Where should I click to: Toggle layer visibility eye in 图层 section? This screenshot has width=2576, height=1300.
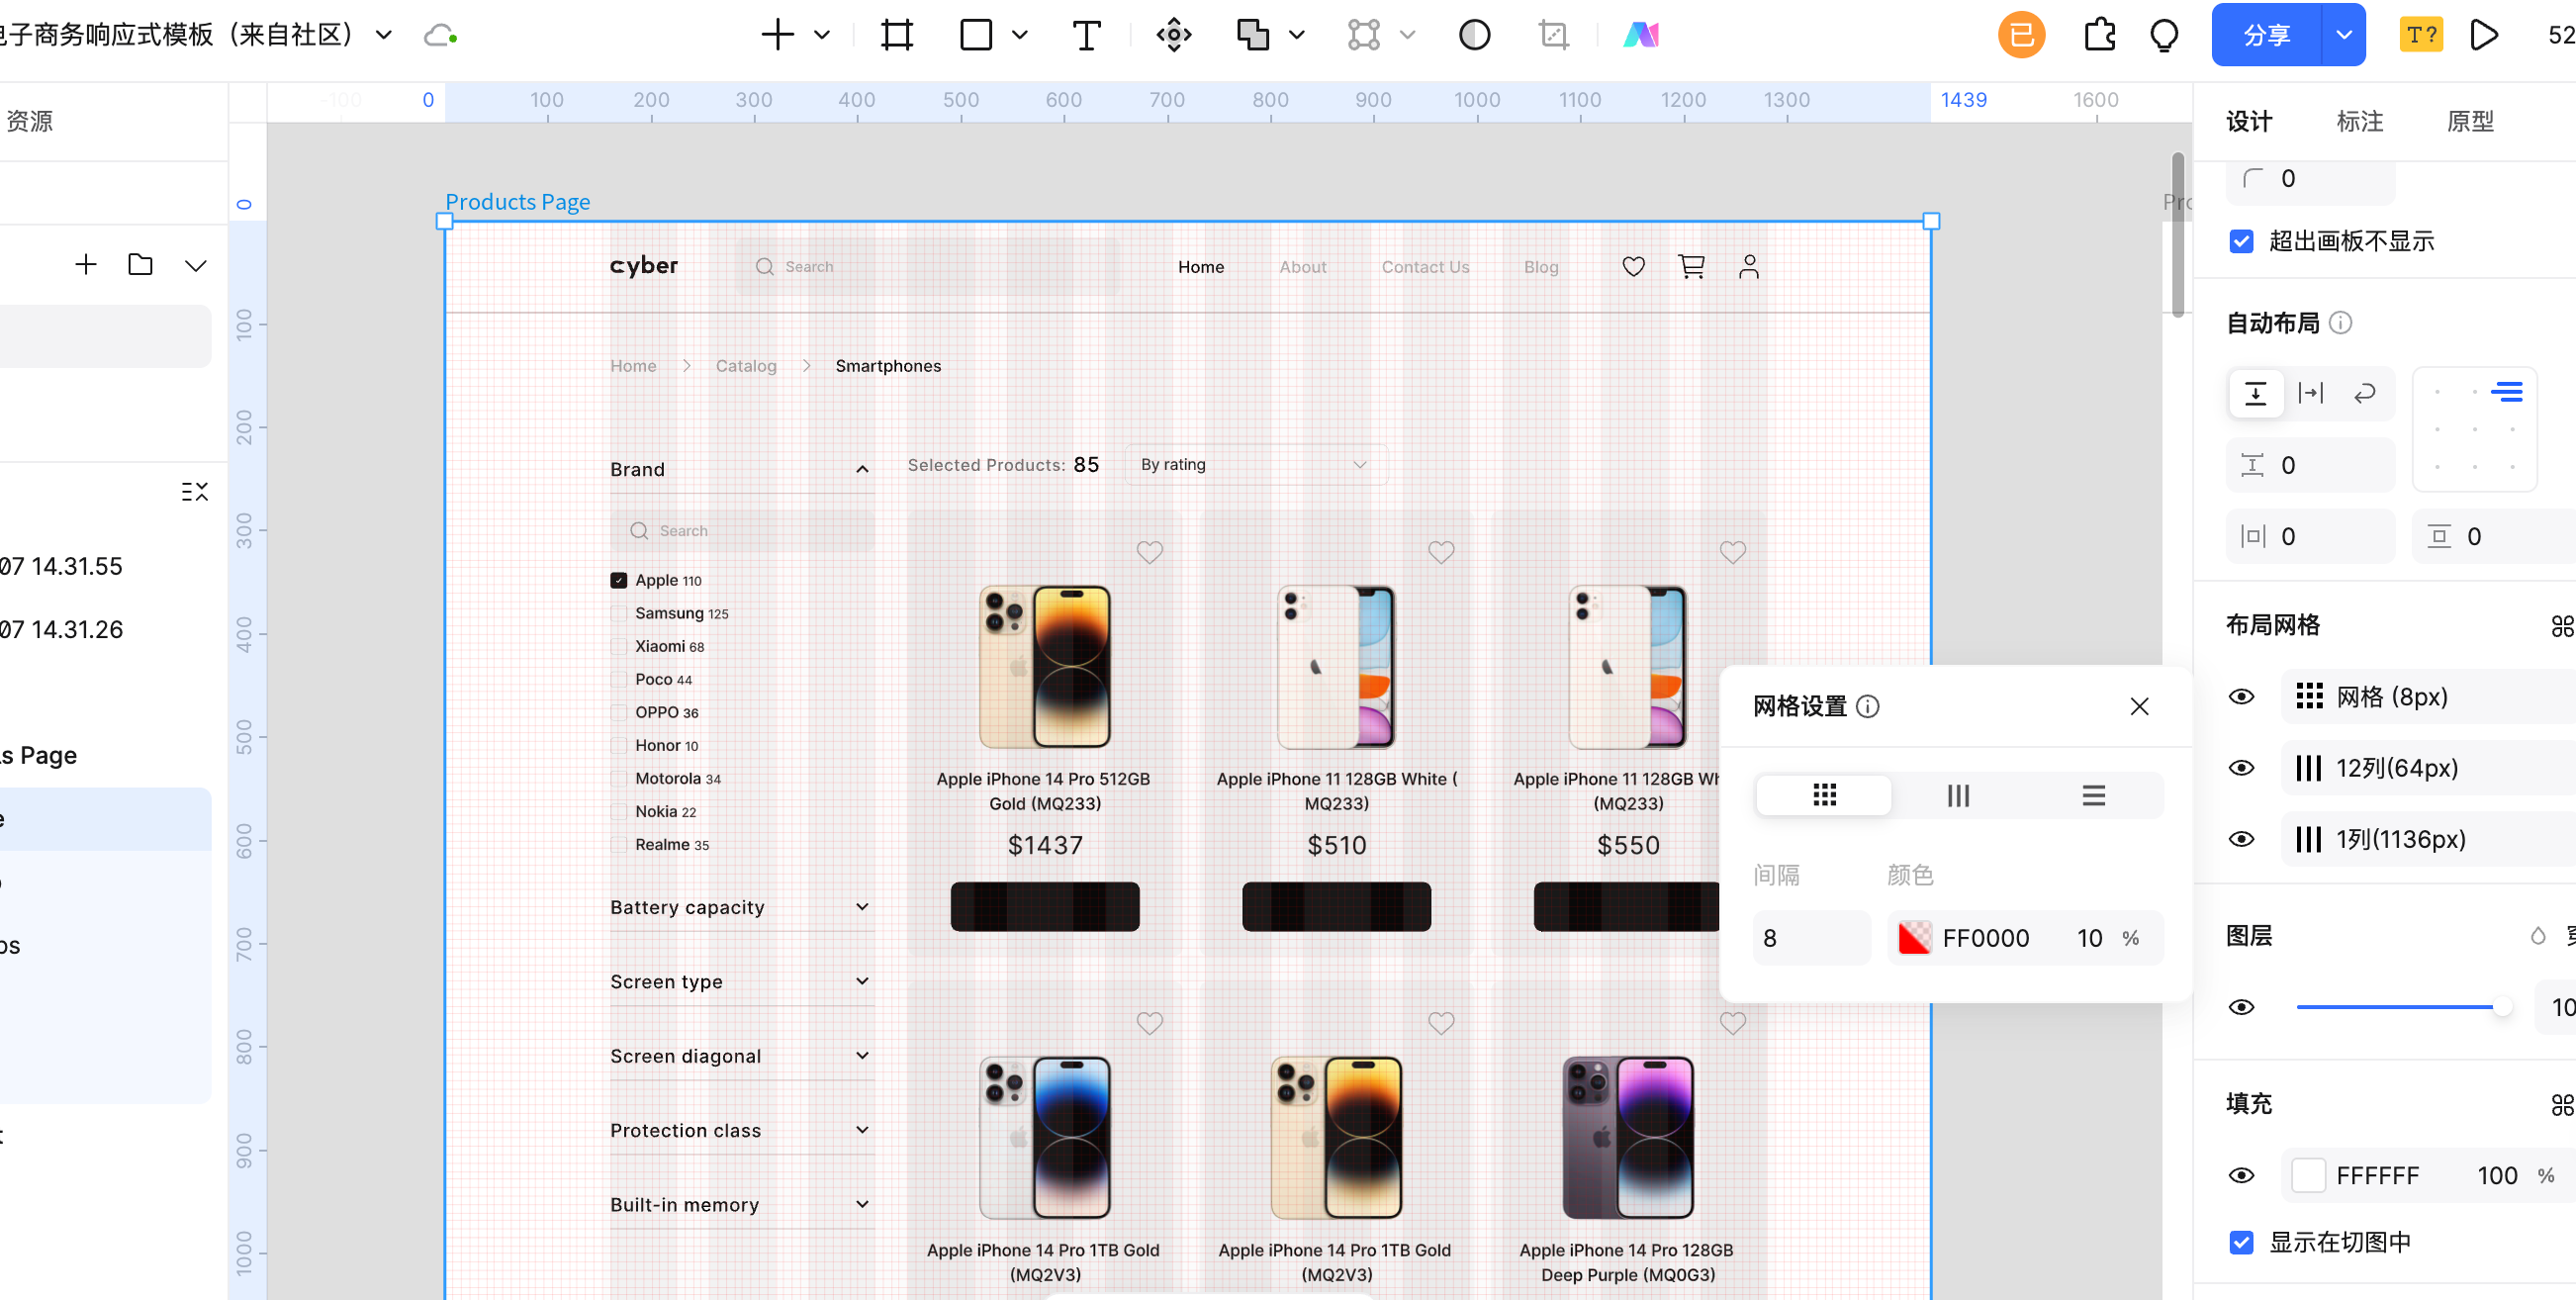(x=2241, y=1007)
